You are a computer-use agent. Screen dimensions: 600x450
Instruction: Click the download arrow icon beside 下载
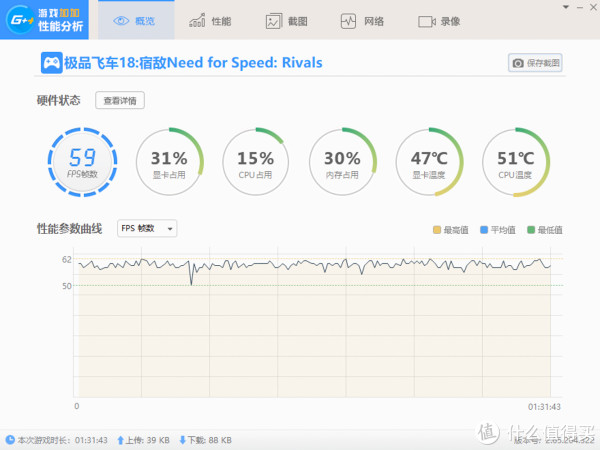[183, 440]
